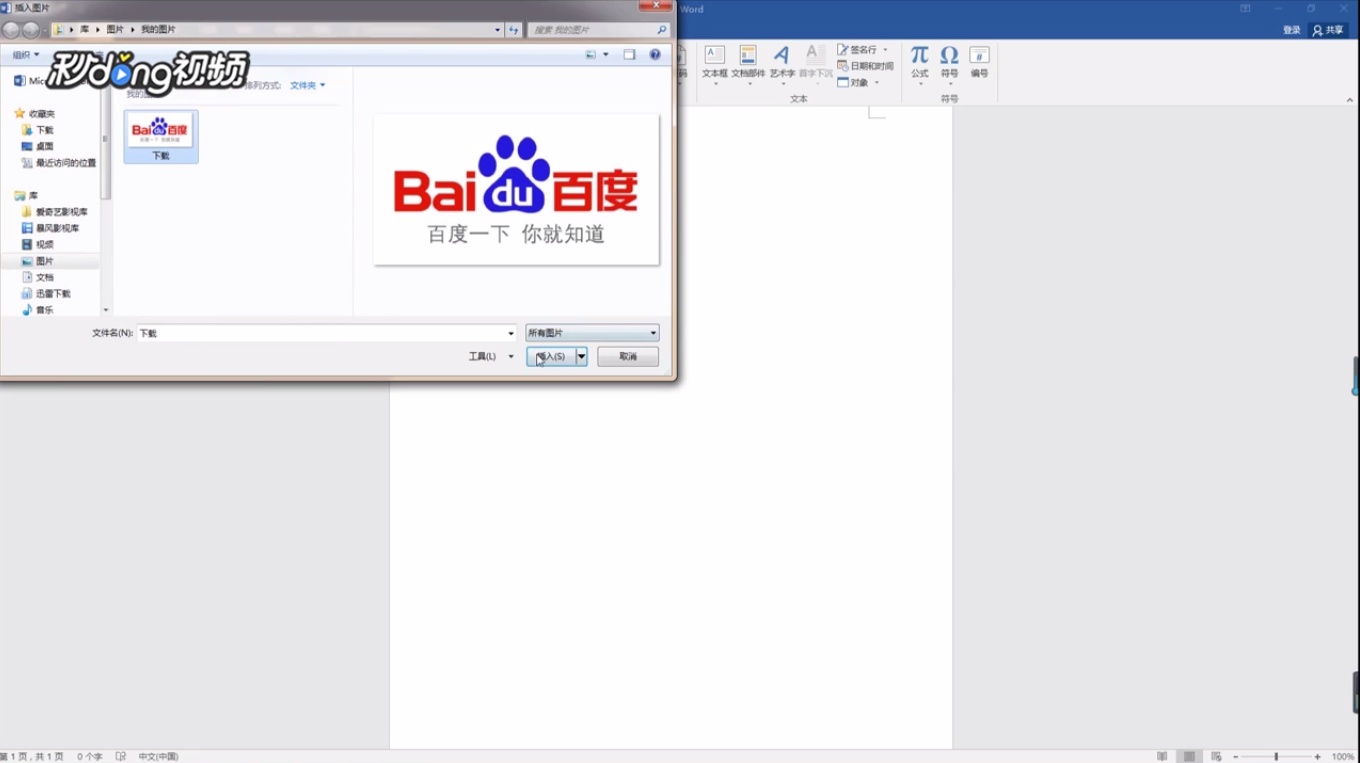Click the zoom out minus button
1360x763 pixels.
tap(1236, 756)
